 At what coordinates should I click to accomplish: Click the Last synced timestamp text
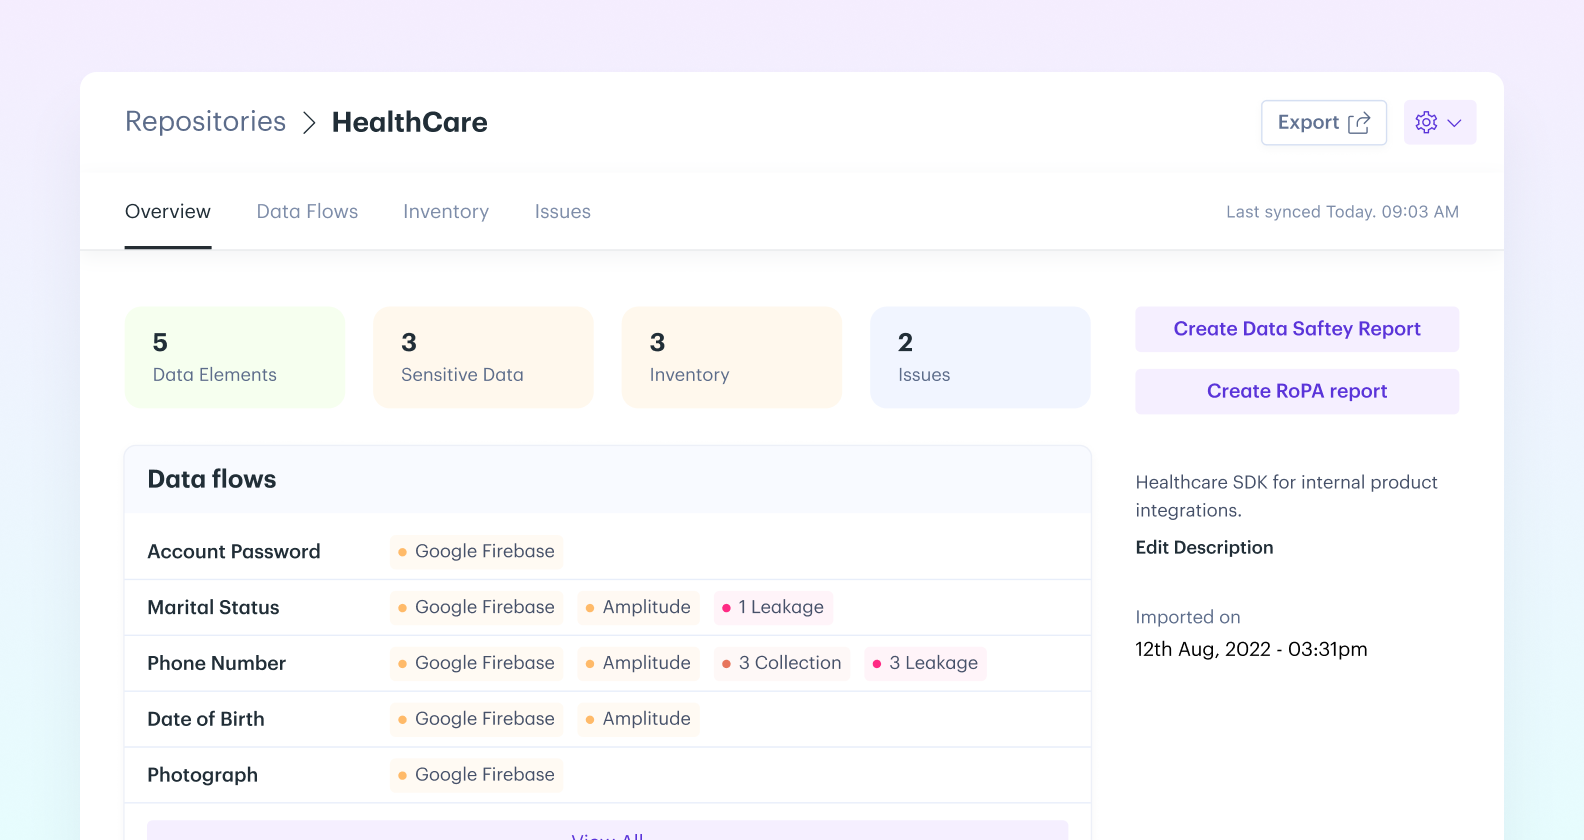coord(1342,212)
